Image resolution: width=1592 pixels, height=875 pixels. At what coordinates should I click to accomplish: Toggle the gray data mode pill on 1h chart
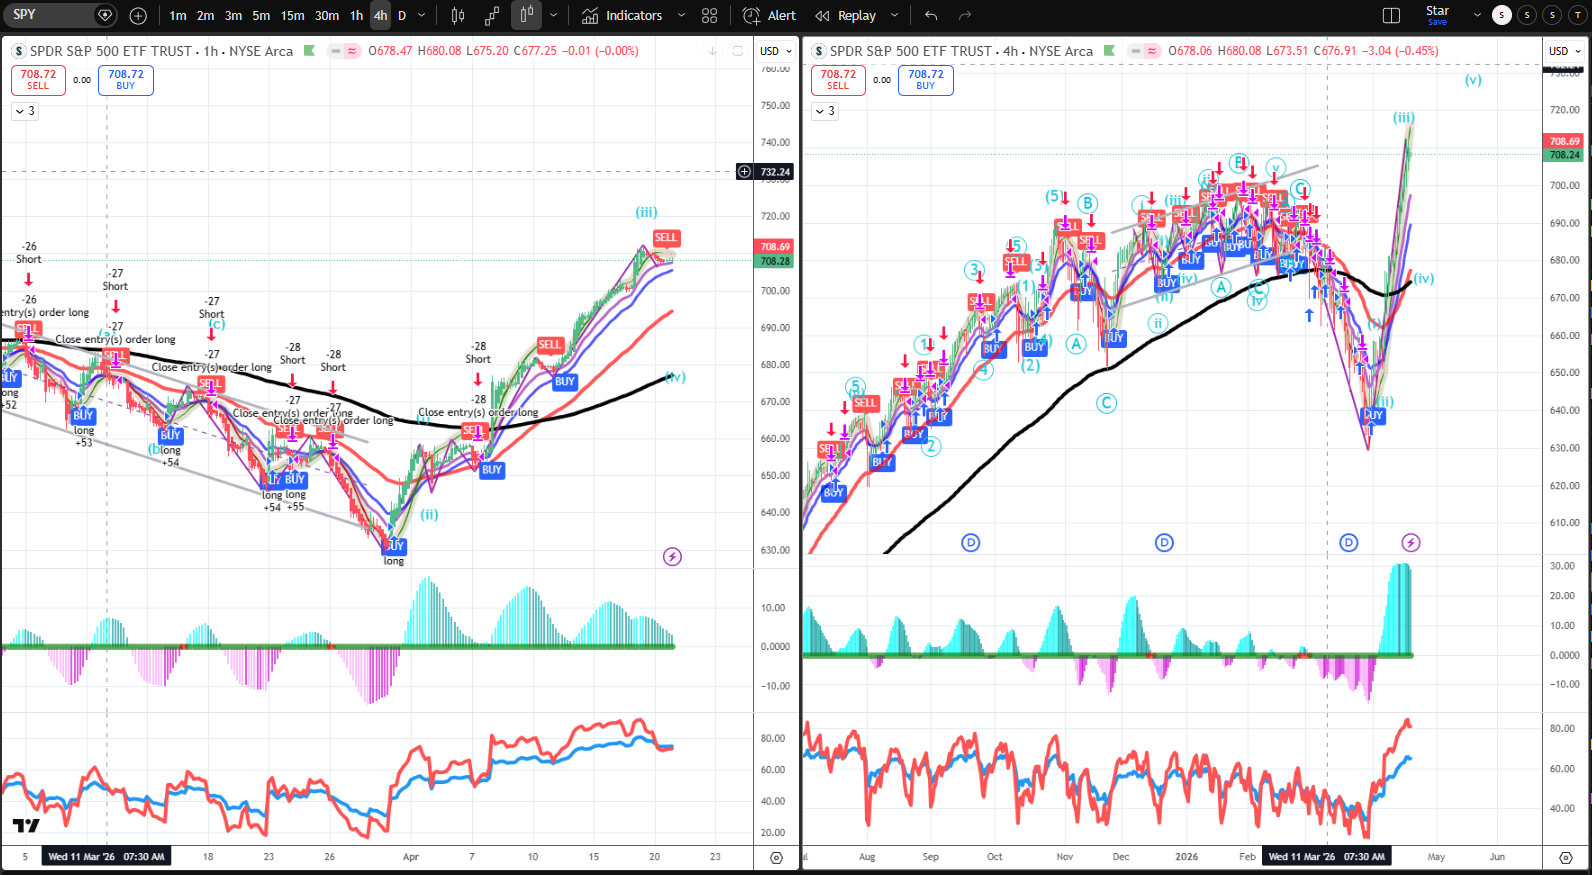coord(336,51)
